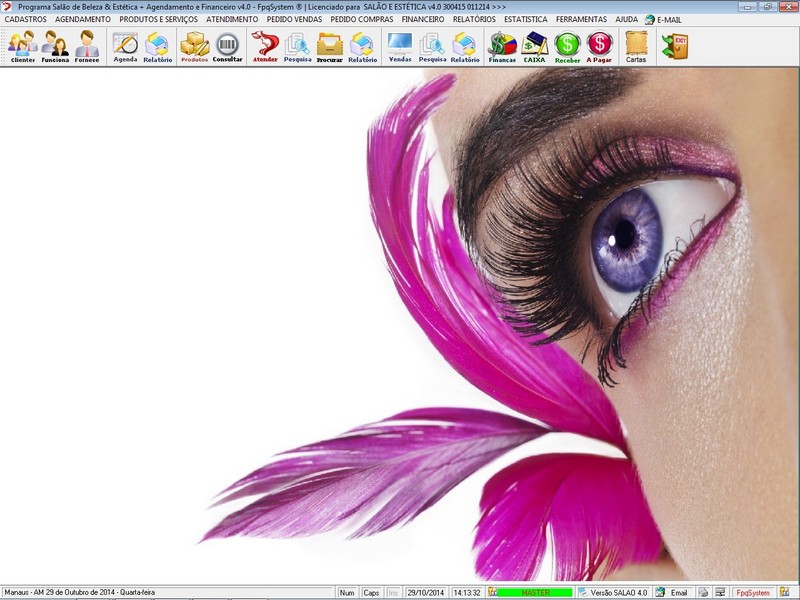This screenshot has width=800, height=600.
Task: Select the Consultar barcode icon
Action: [227, 46]
